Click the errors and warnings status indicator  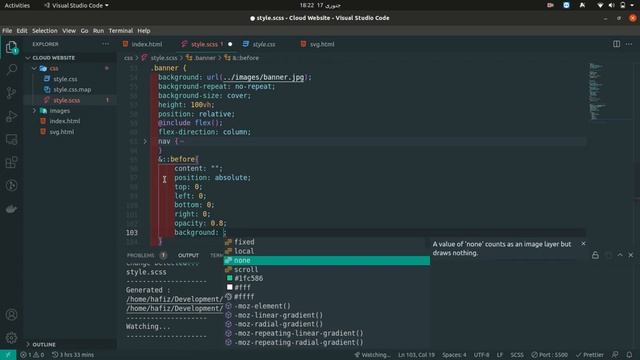32,355
